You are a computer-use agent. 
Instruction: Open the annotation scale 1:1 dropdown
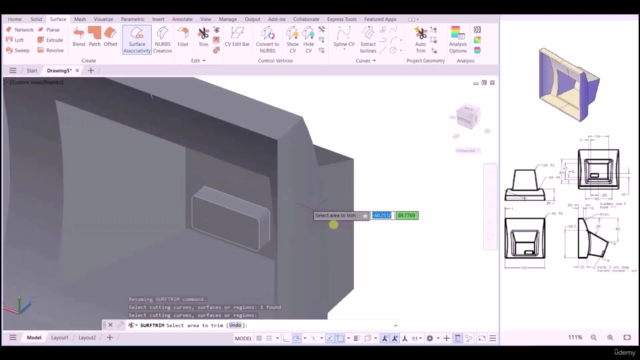click(417, 338)
